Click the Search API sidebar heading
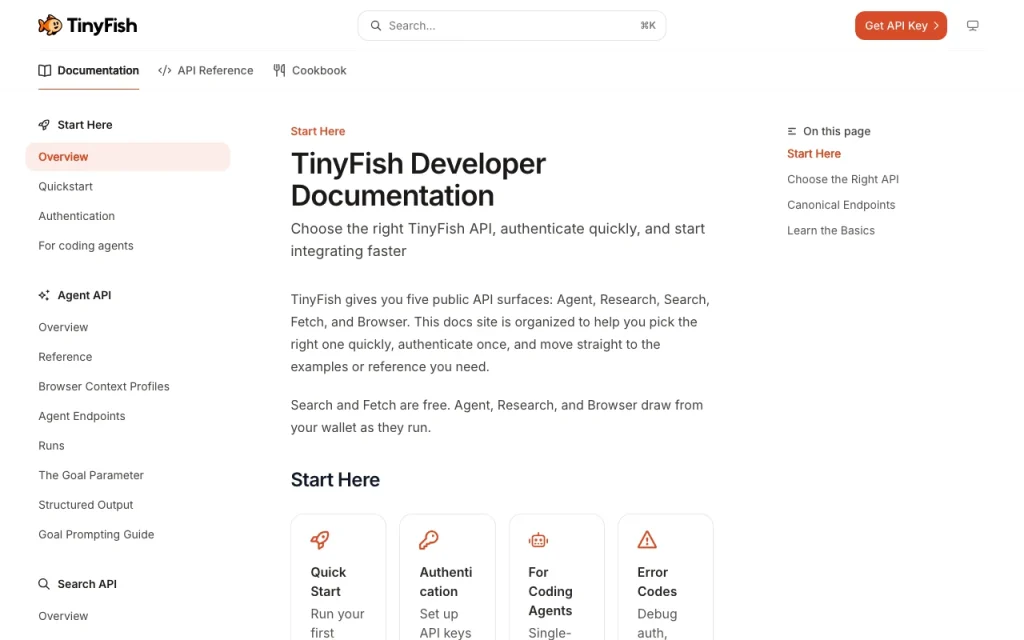The image size is (1024, 640). coord(87,584)
